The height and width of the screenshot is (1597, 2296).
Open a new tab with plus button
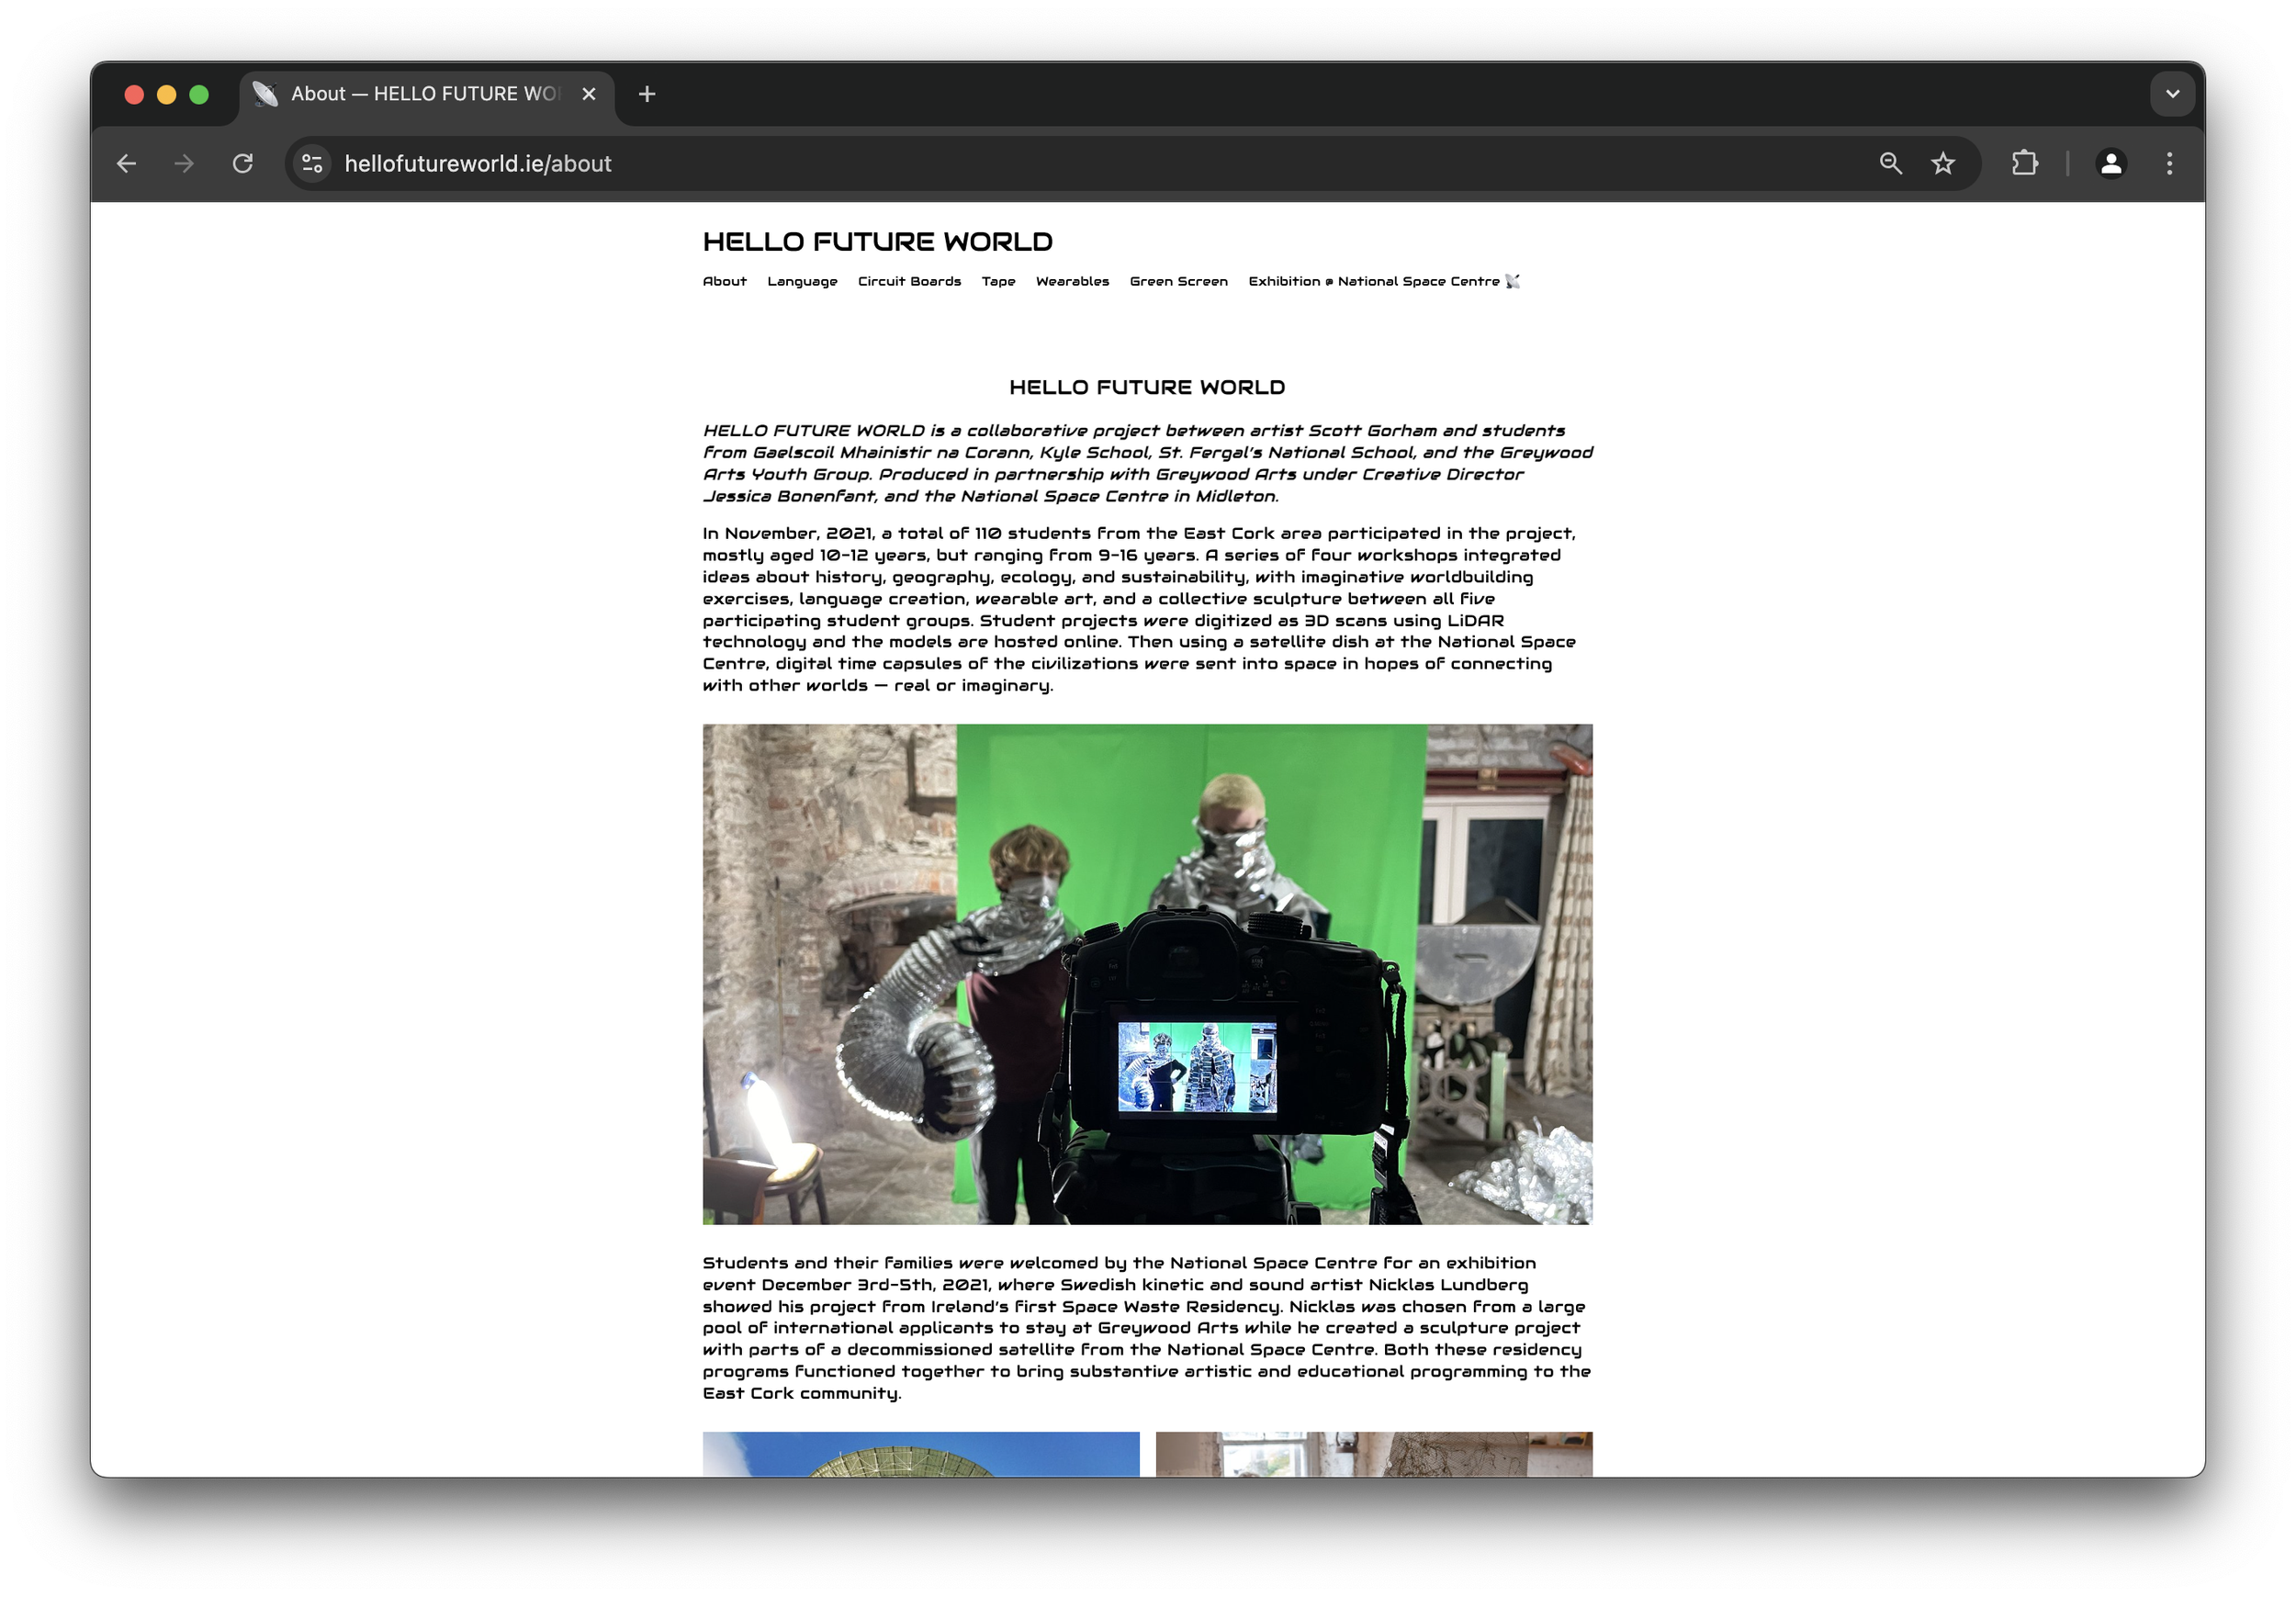647,94
